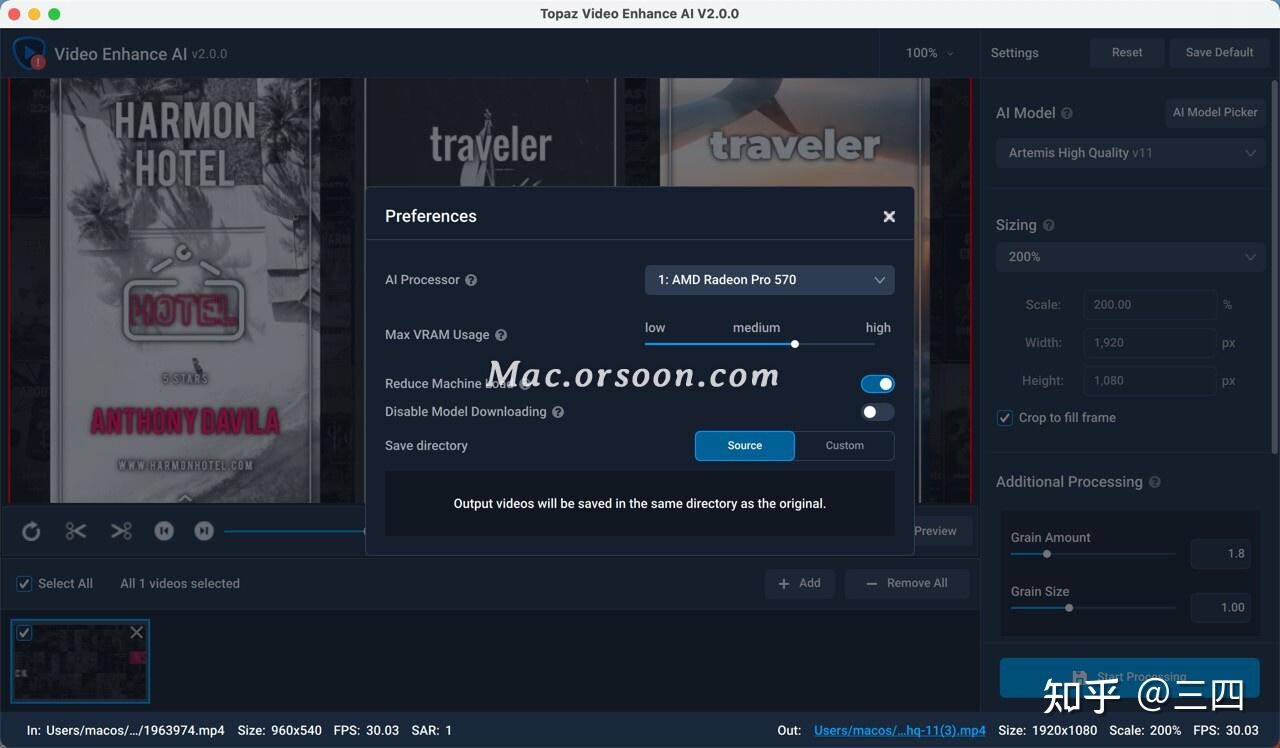1280x748 pixels.
Task: Click Remove All button
Action: [907, 584]
